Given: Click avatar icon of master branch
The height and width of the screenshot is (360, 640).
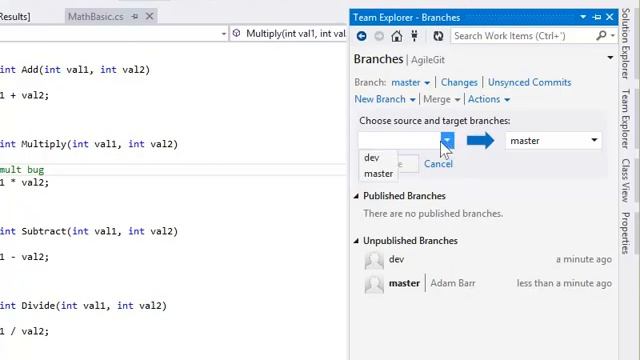Looking at the screenshot, I should pyautogui.click(x=374, y=284).
